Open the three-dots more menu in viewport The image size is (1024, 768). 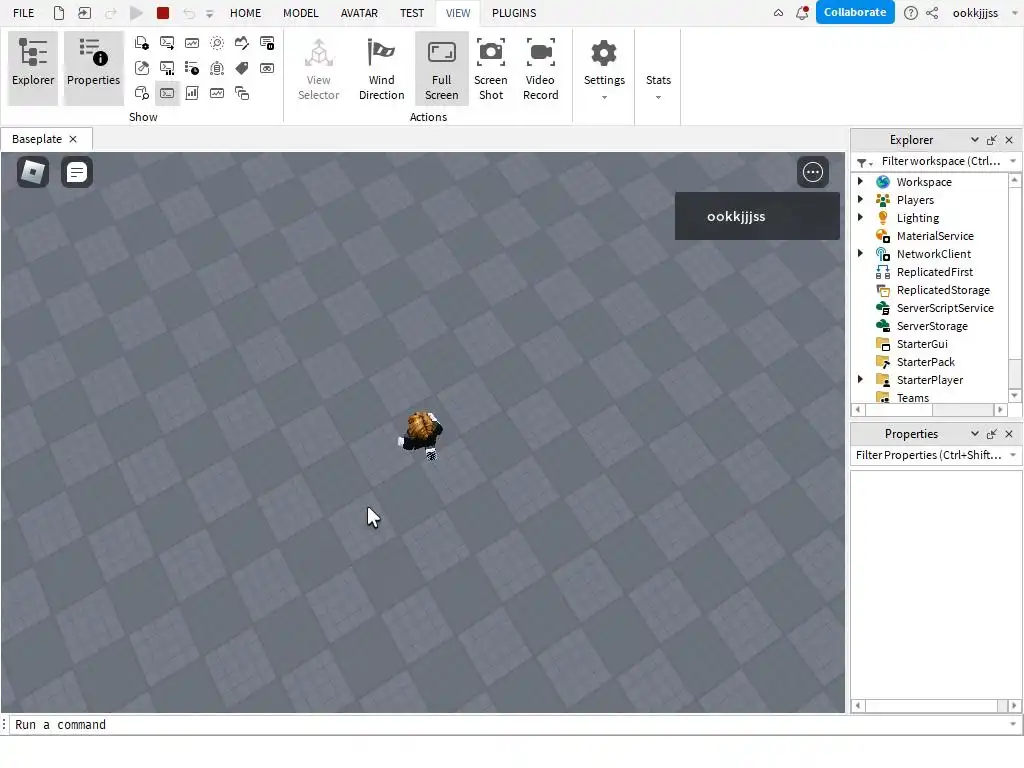pos(812,172)
